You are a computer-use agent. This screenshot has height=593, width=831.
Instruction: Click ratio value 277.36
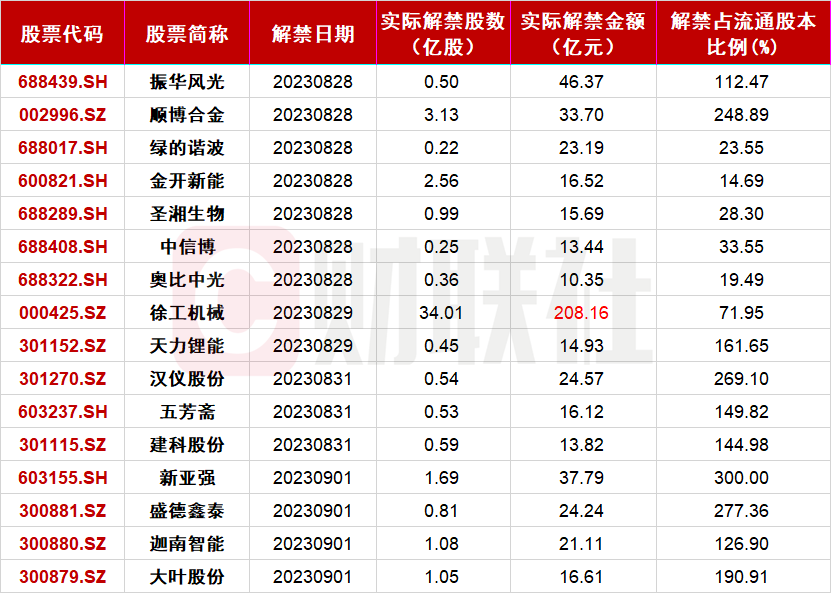click(741, 510)
